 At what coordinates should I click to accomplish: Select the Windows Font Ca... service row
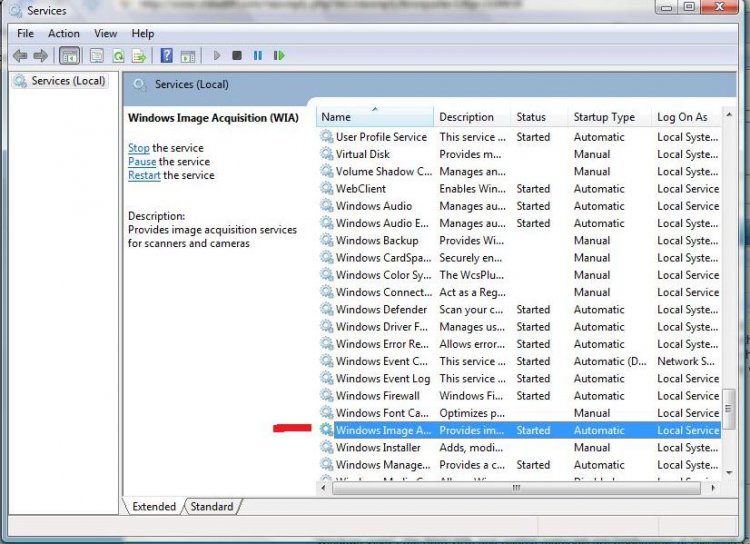pyautogui.click(x=519, y=412)
